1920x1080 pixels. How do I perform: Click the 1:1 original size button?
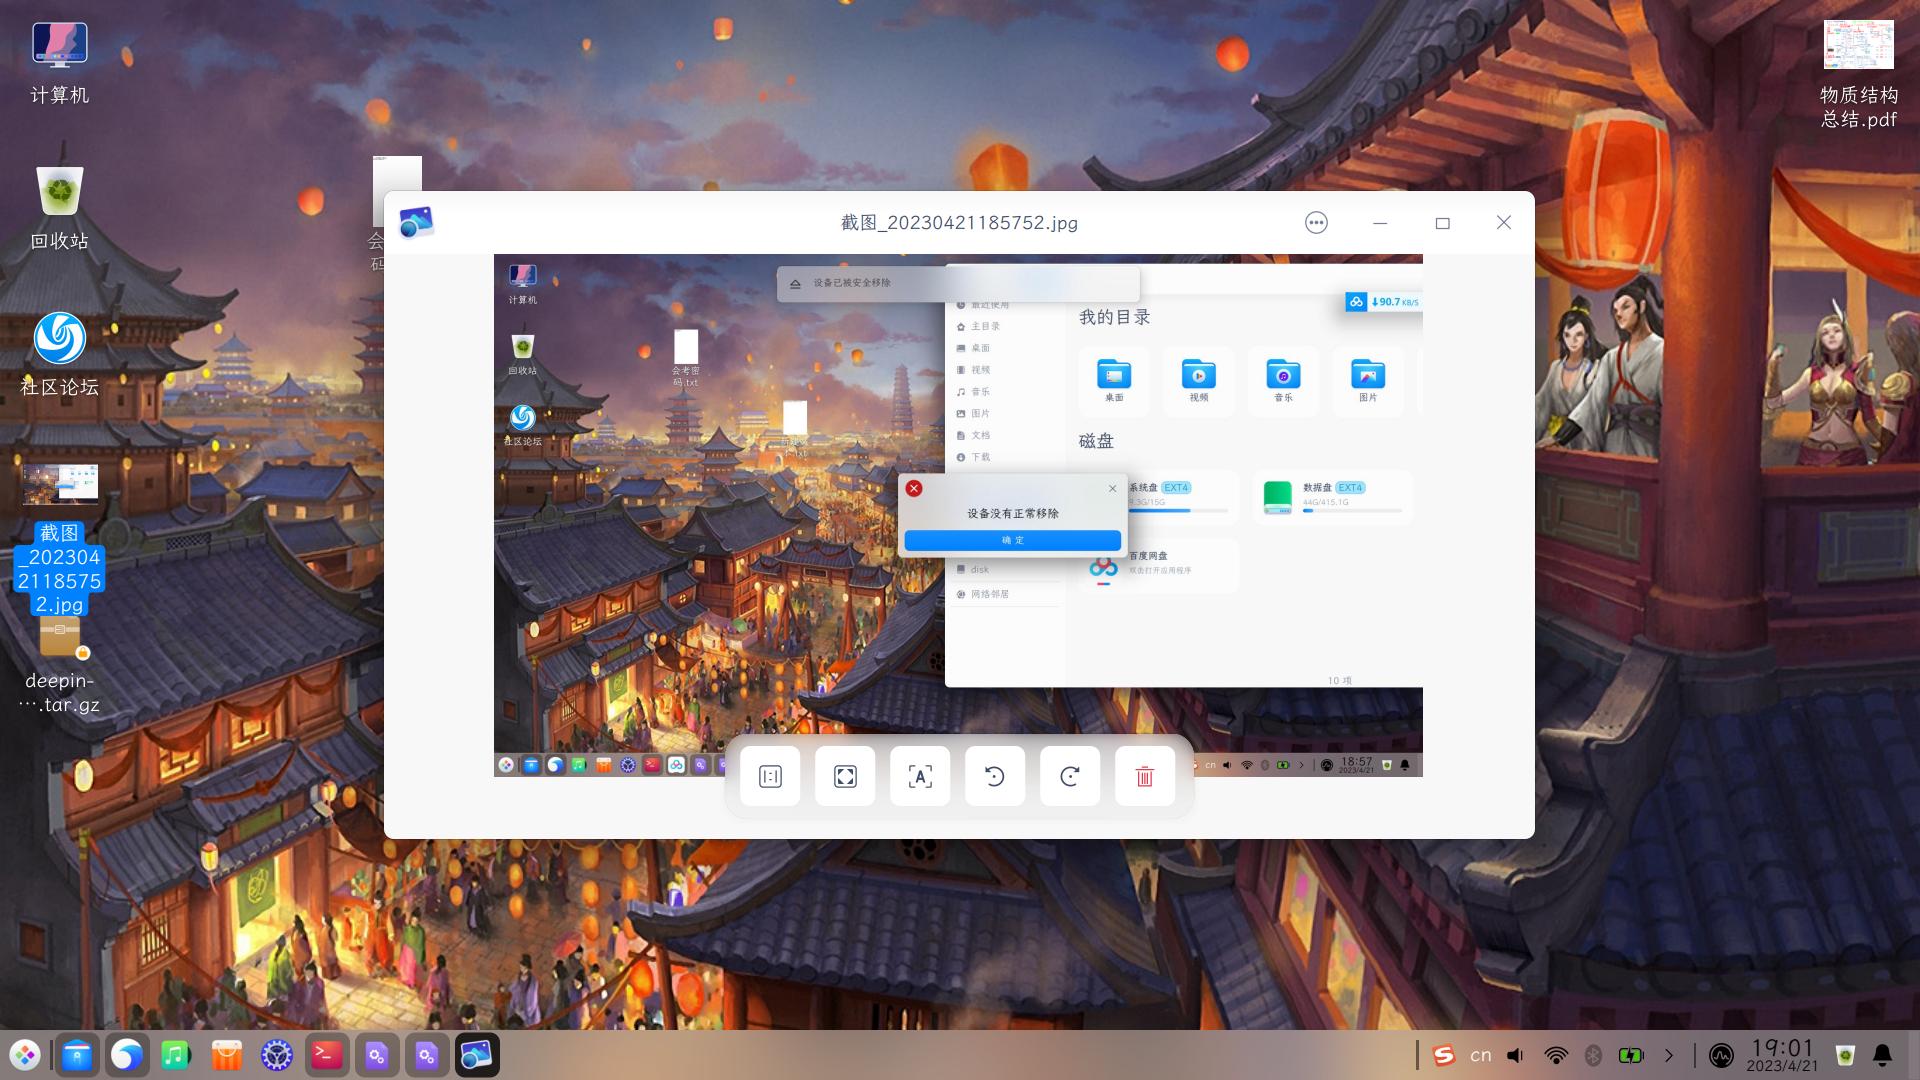point(770,776)
